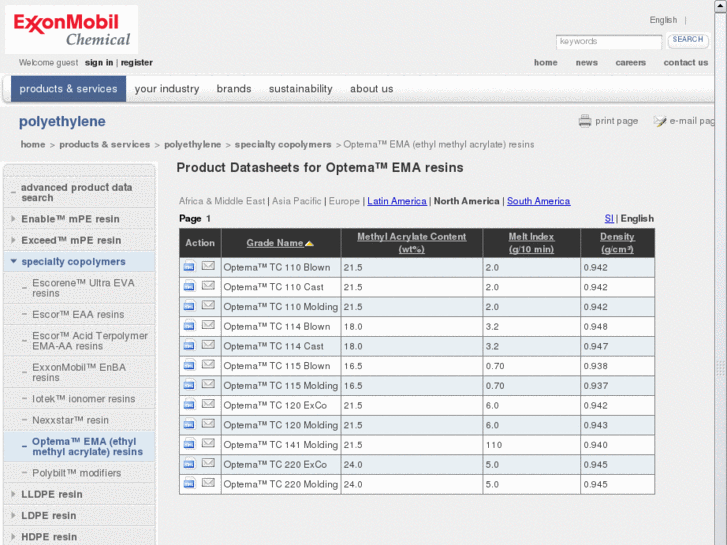Open Nexxstar resin sidebar item
Screen dimensions: 727x545
pyautogui.click(x=70, y=420)
